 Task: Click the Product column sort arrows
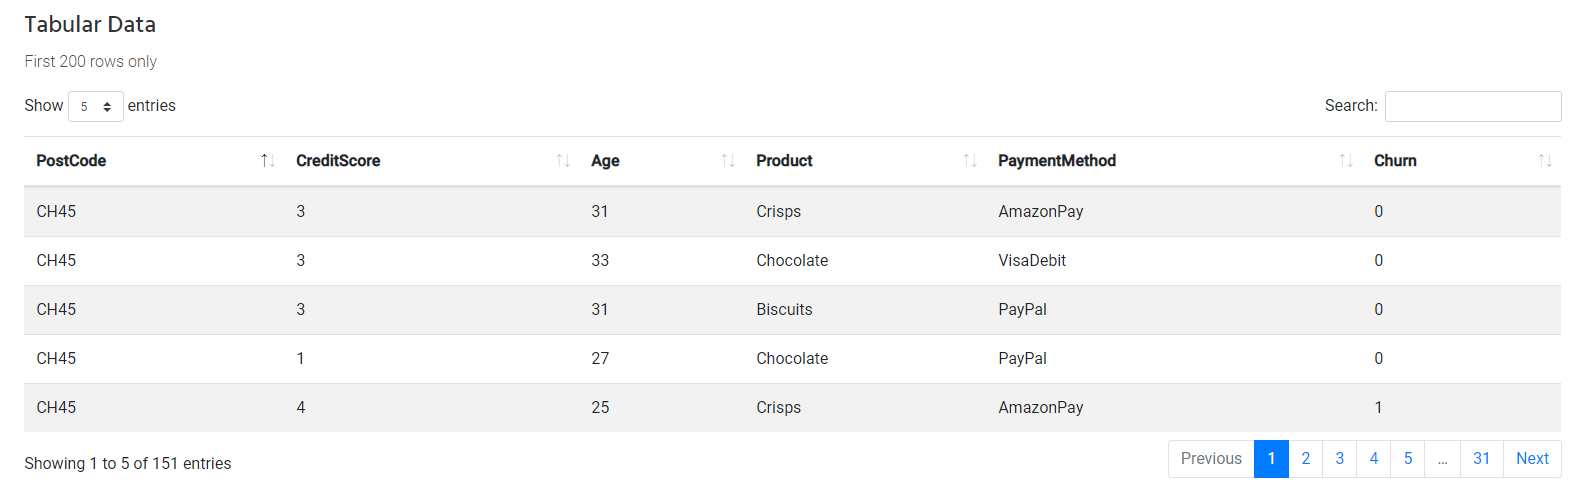pyautogui.click(x=970, y=161)
